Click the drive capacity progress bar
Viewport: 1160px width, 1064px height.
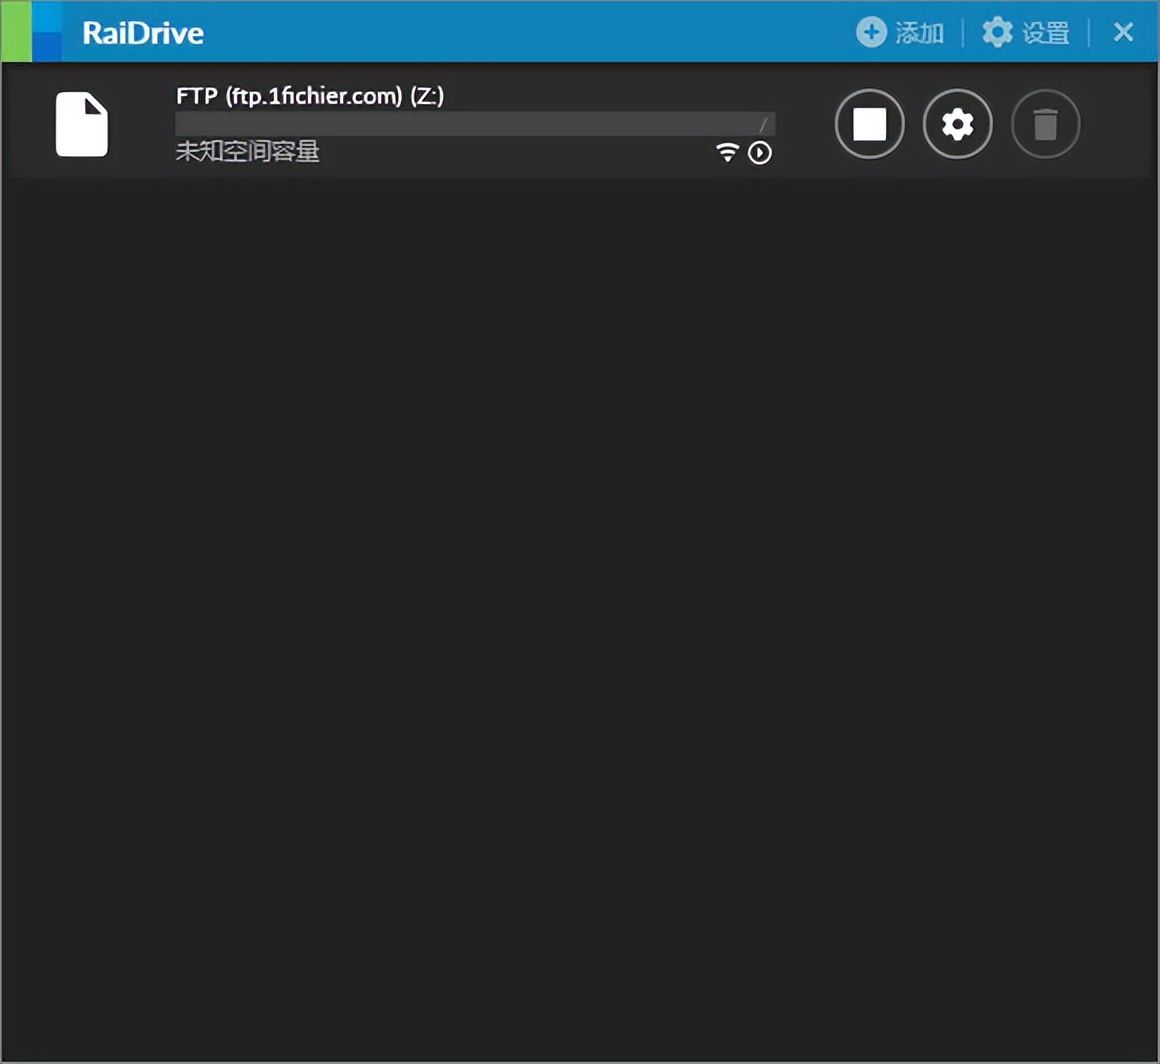pos(475,124)
